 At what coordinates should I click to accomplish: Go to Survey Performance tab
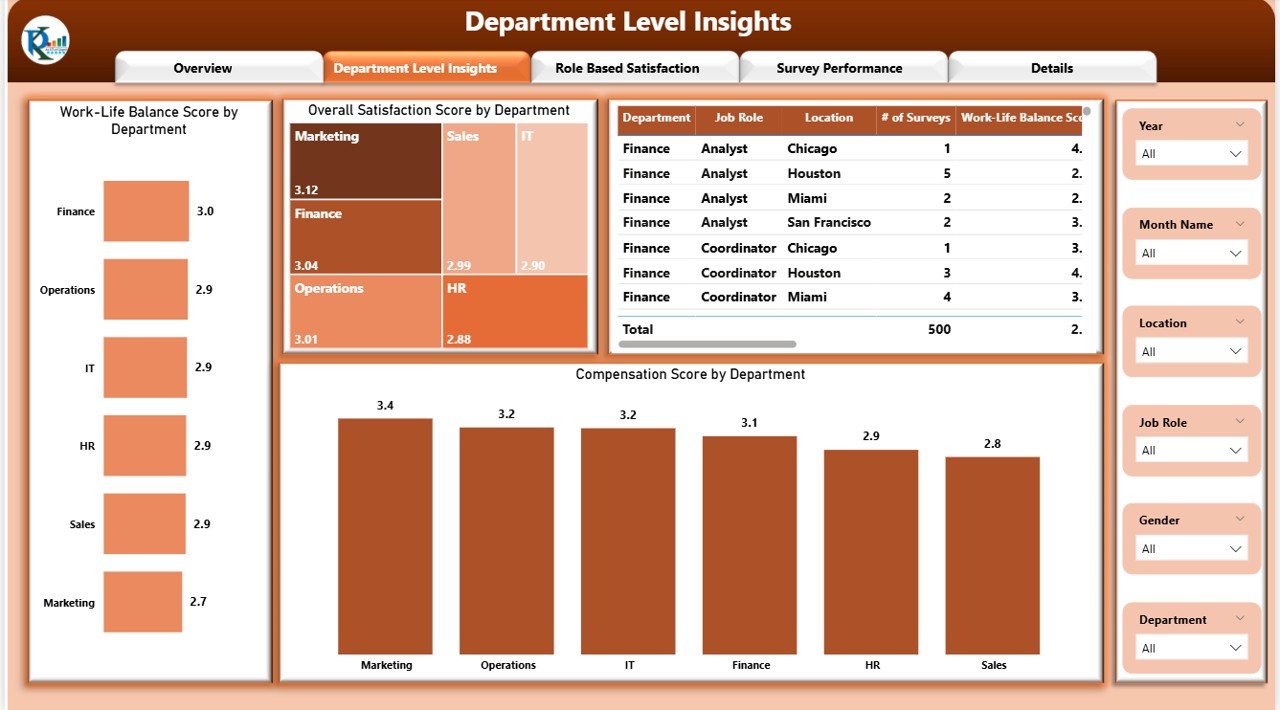[843, 68]
